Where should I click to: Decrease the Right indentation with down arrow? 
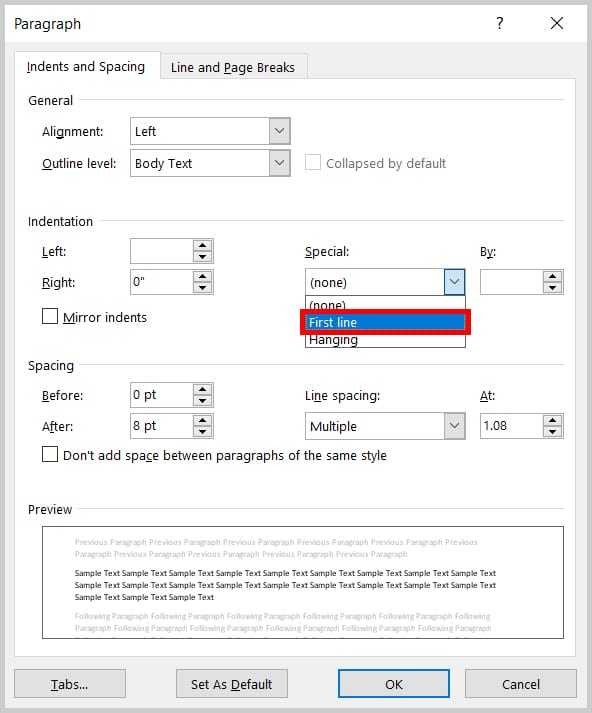202,288
